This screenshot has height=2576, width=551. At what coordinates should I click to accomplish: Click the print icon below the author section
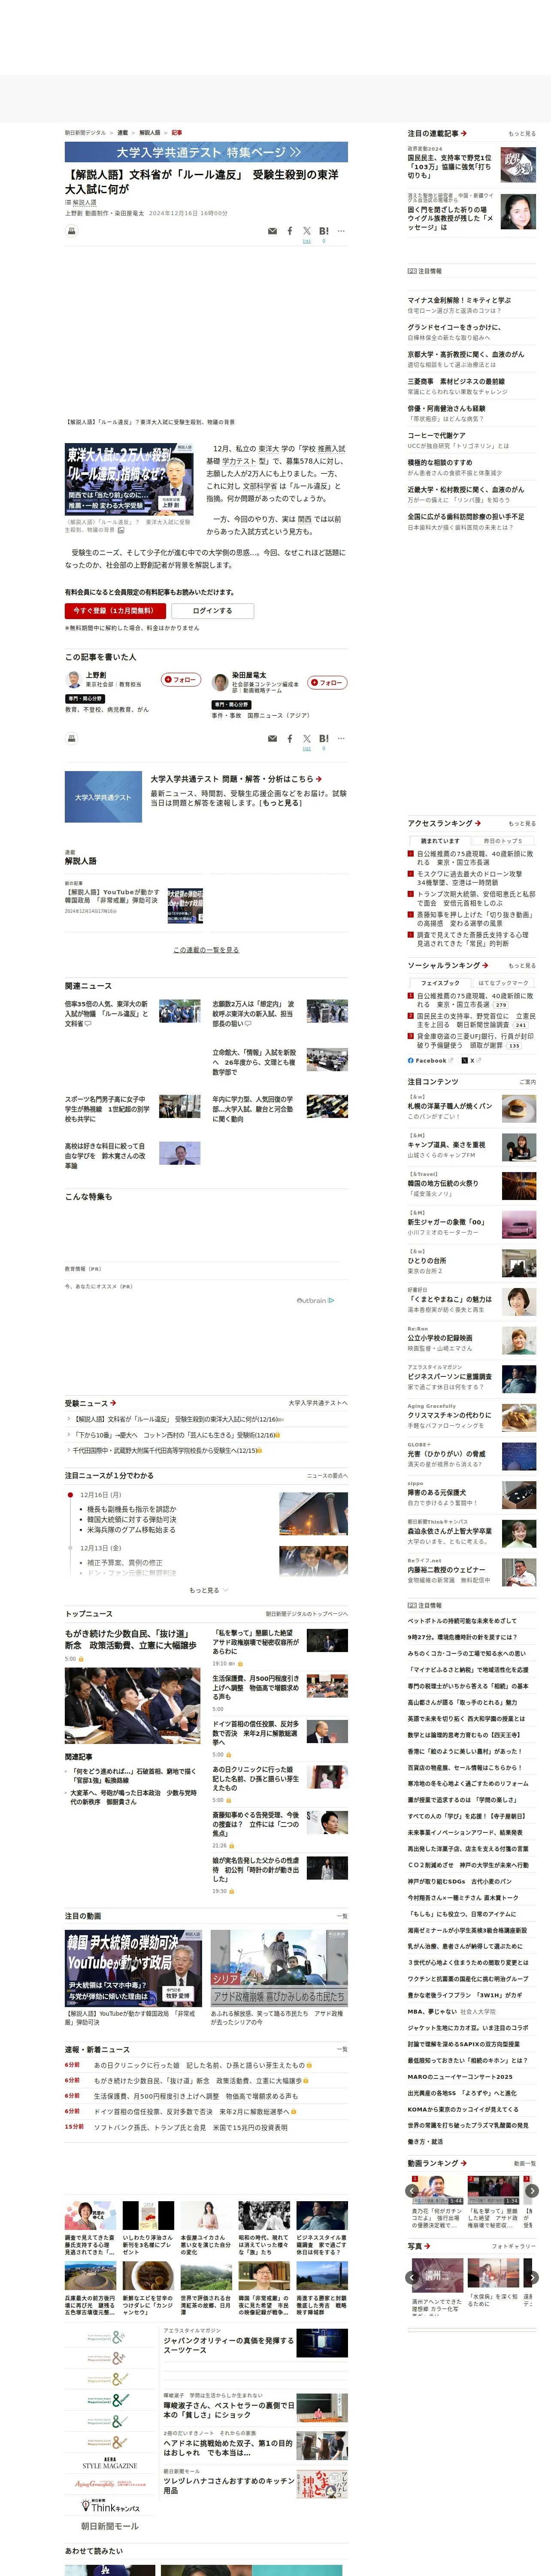pos(72,738)
